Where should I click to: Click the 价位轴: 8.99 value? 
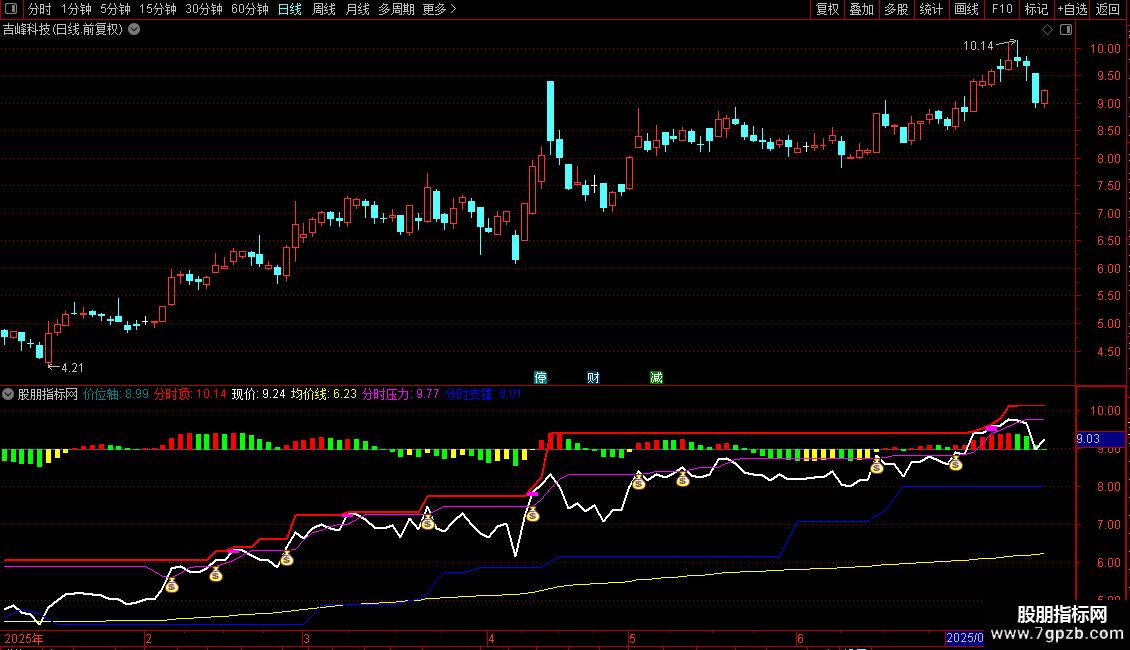tap(115, 394)
